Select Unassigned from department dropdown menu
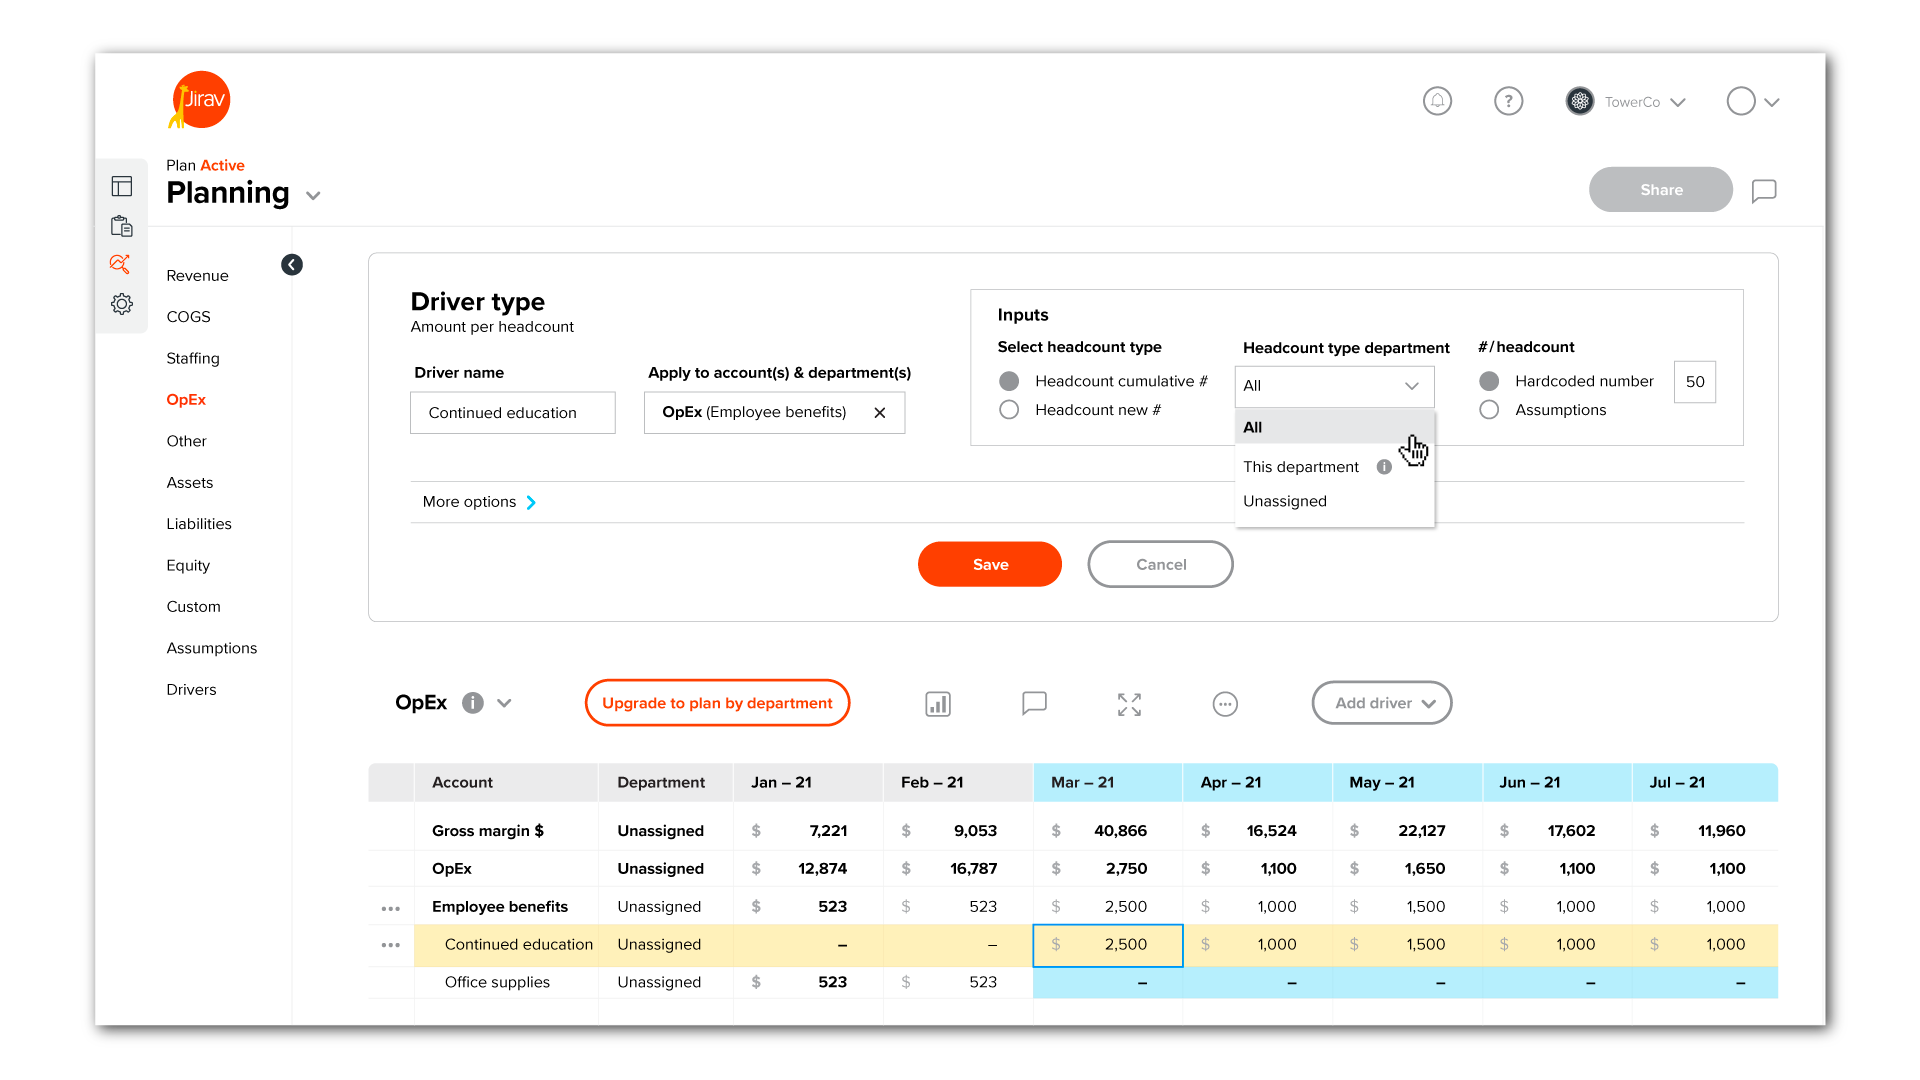 pyautogui.click(x=1284, y=501)
